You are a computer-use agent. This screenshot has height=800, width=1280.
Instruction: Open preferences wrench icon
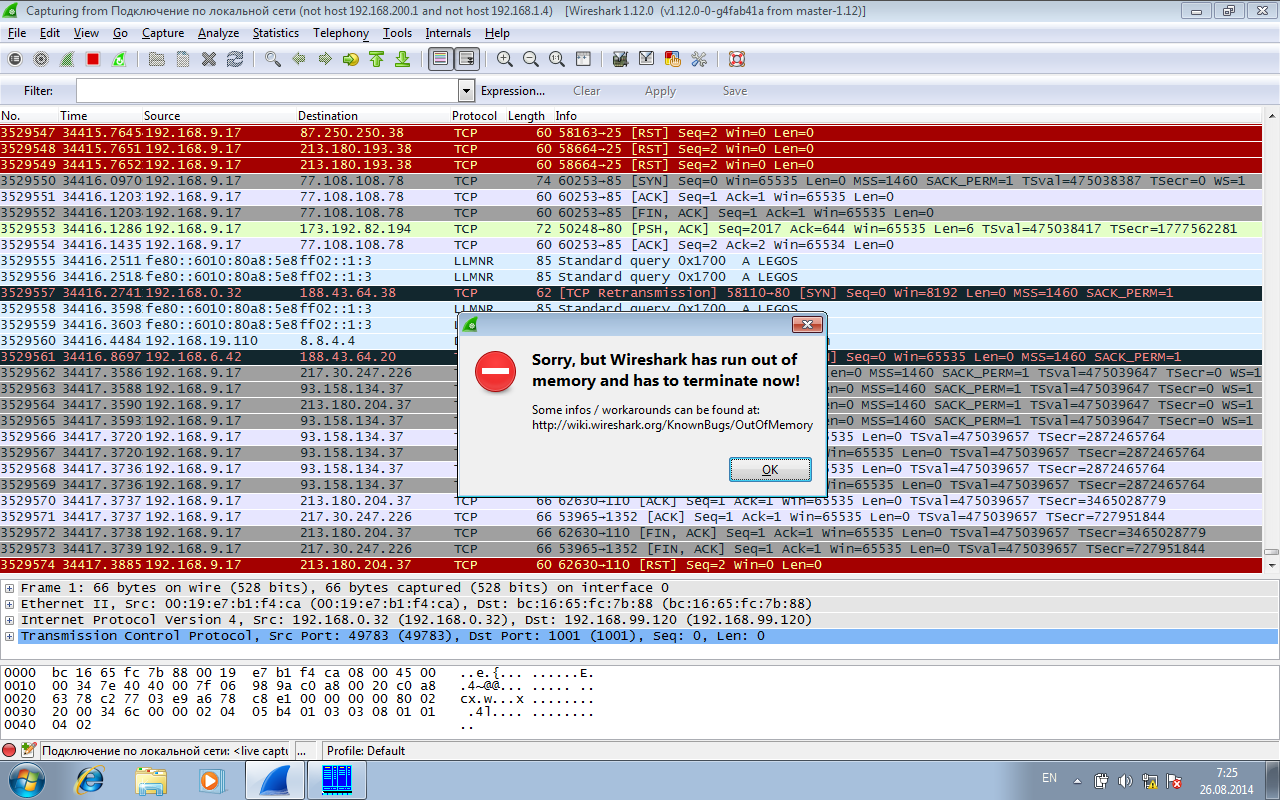pyautogui.click(x=699, y=59)
